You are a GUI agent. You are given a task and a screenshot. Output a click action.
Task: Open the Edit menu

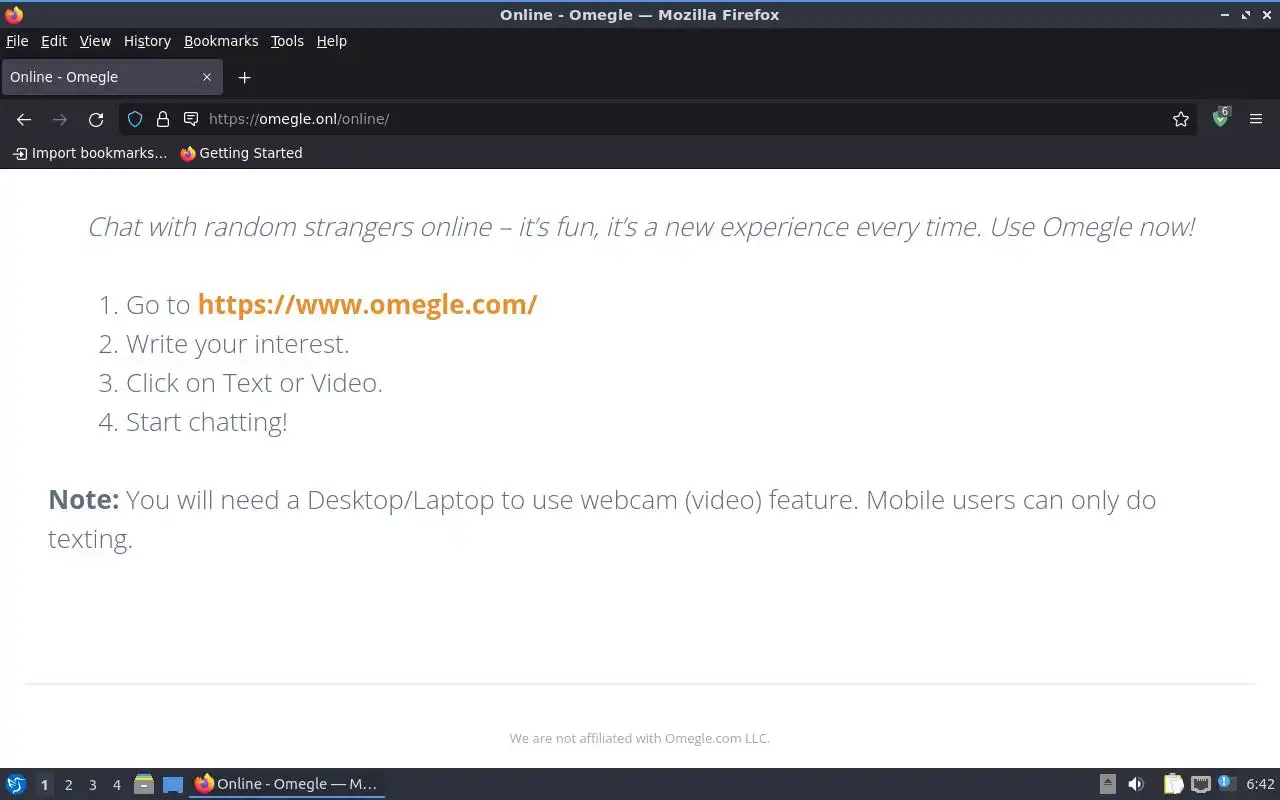54,41
